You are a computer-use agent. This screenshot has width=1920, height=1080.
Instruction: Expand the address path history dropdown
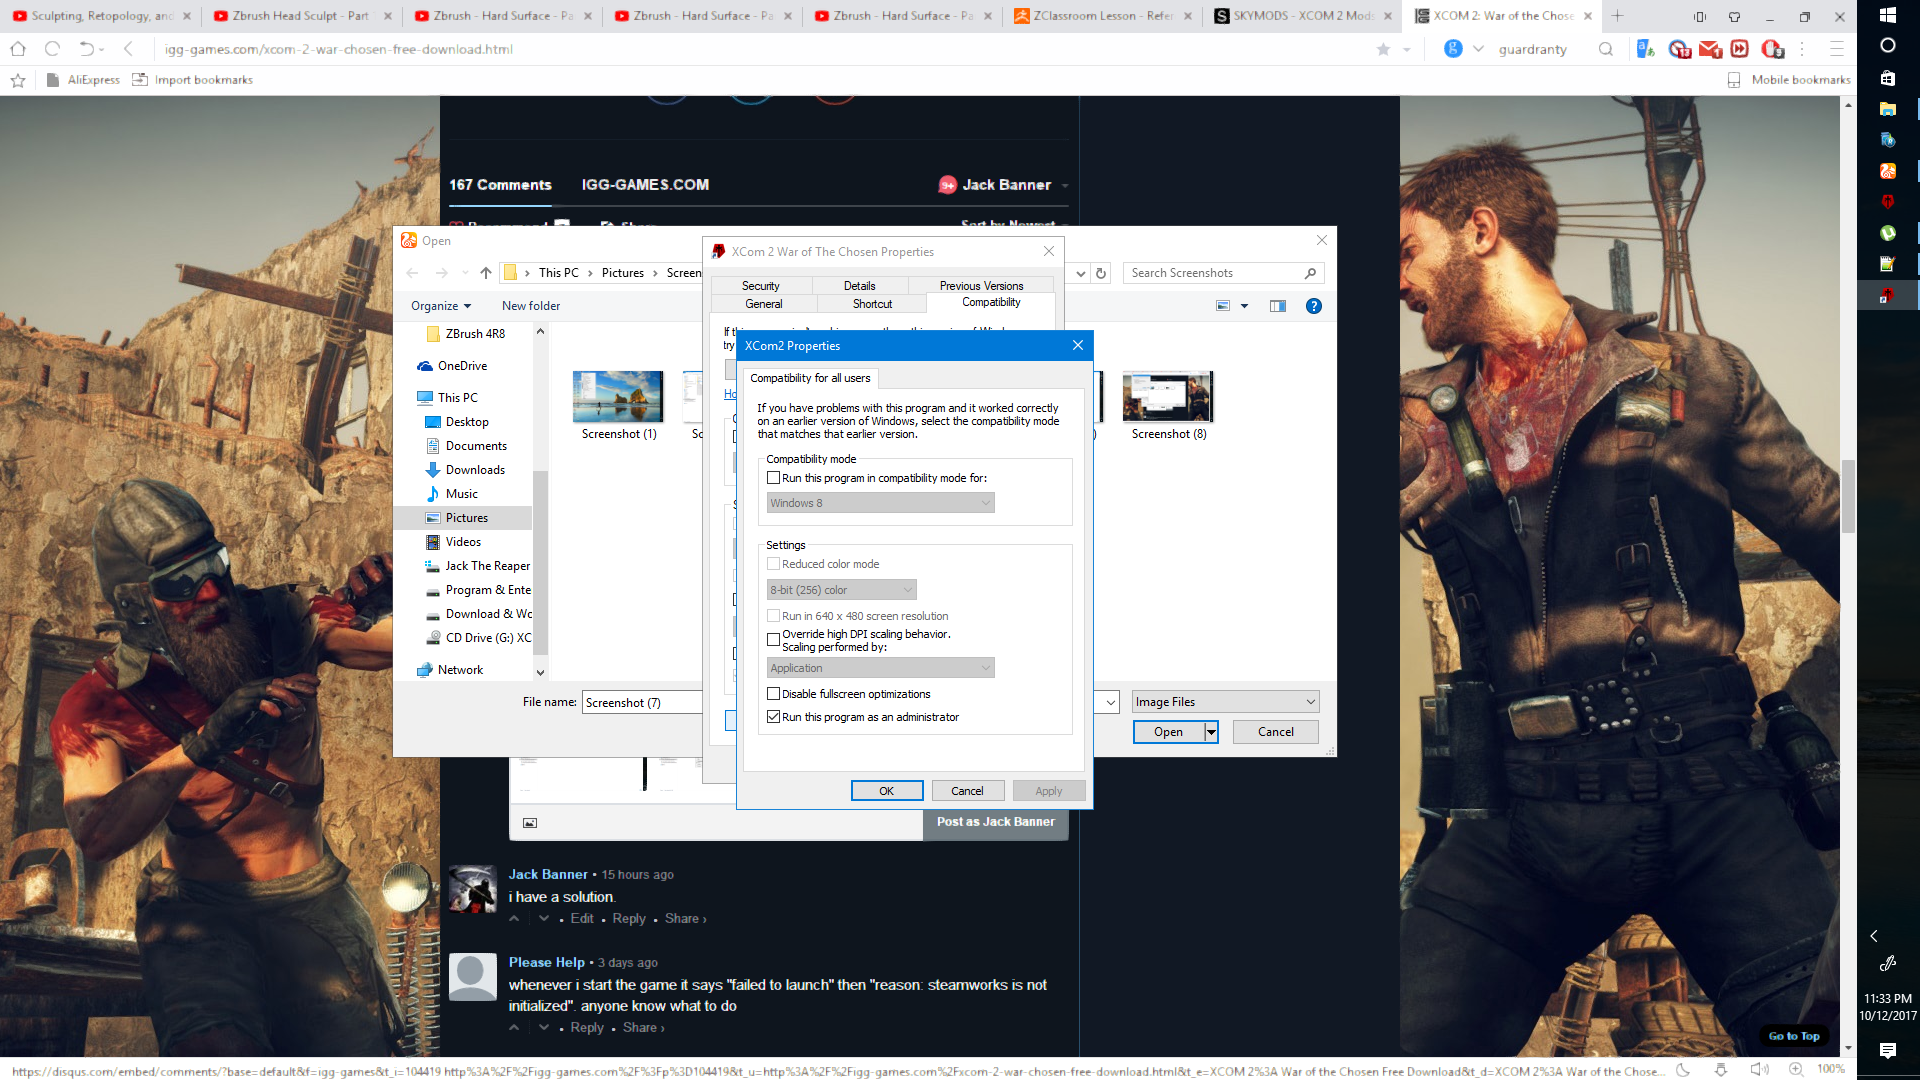click(1081, 273)
